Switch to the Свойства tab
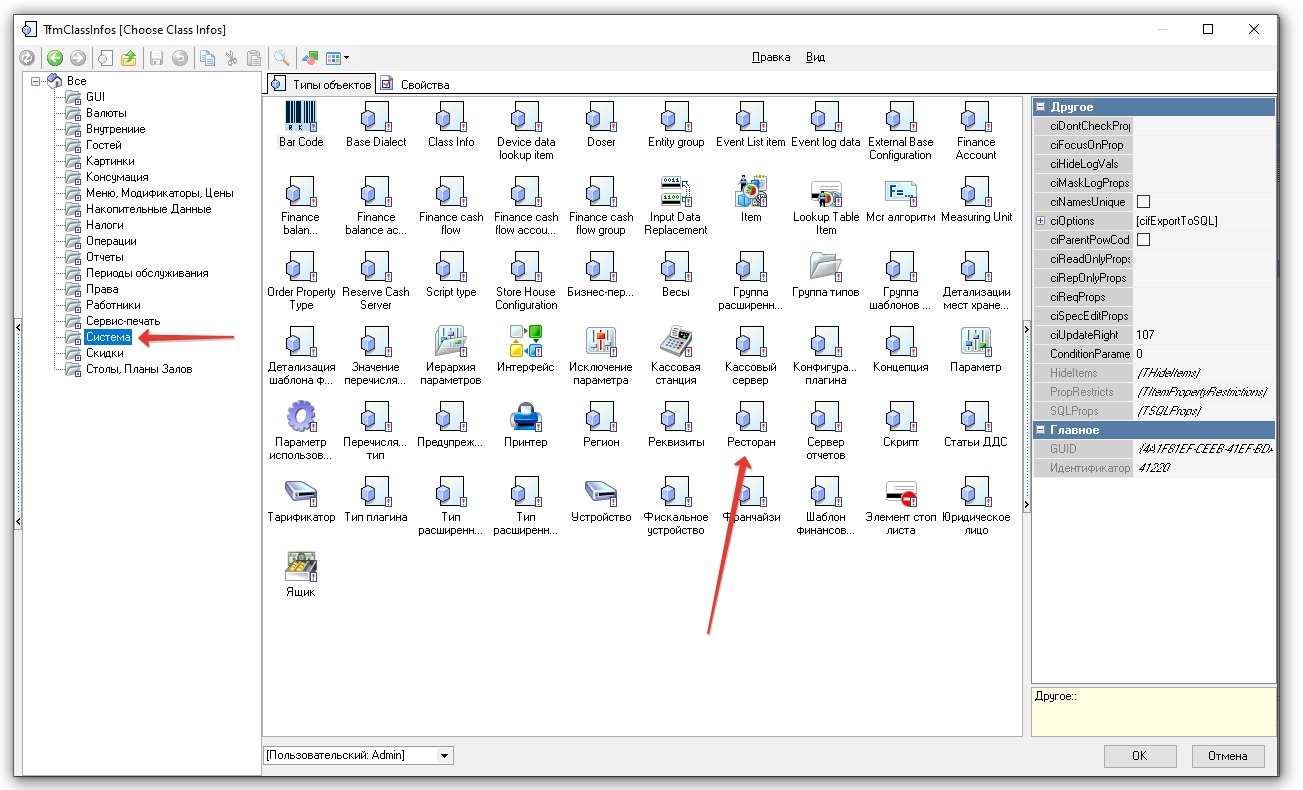The width and height of the screenshot is (1303, 790). 415,85
